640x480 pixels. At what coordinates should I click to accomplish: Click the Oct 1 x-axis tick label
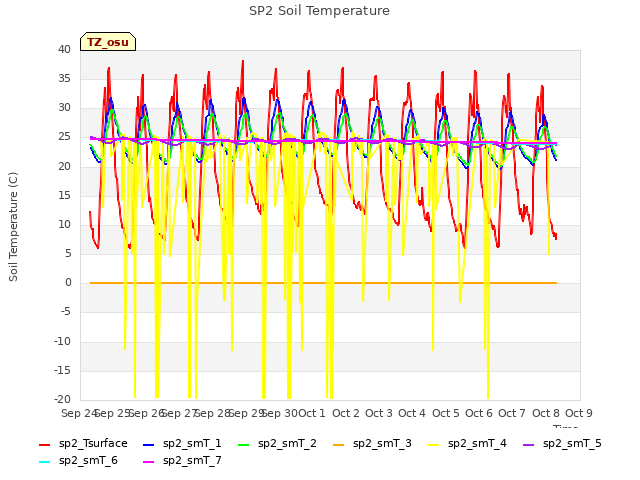312,413
